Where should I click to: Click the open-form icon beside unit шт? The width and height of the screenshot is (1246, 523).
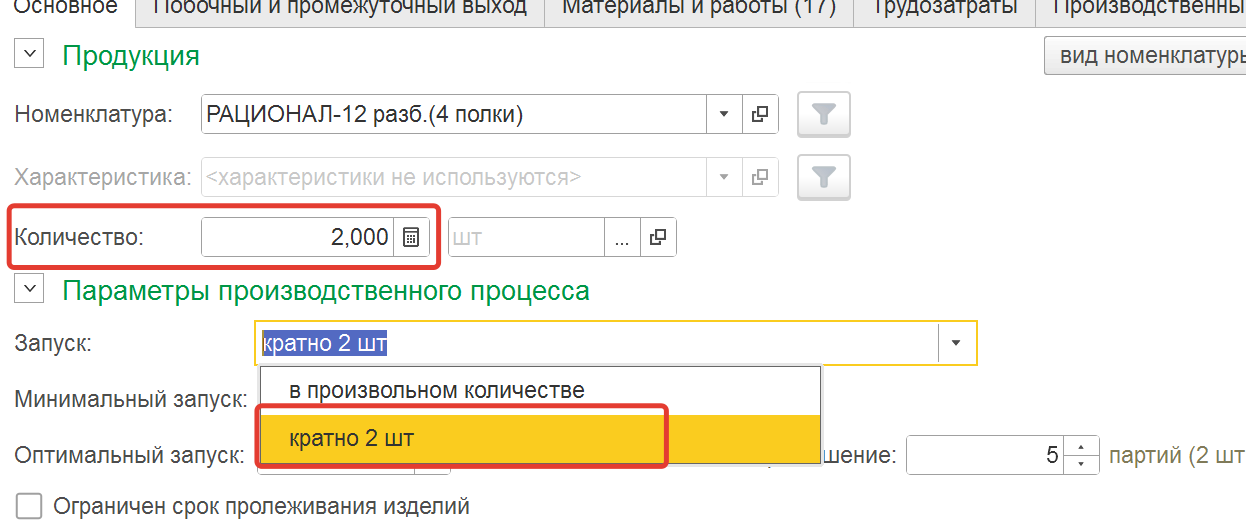click(657, 238)
